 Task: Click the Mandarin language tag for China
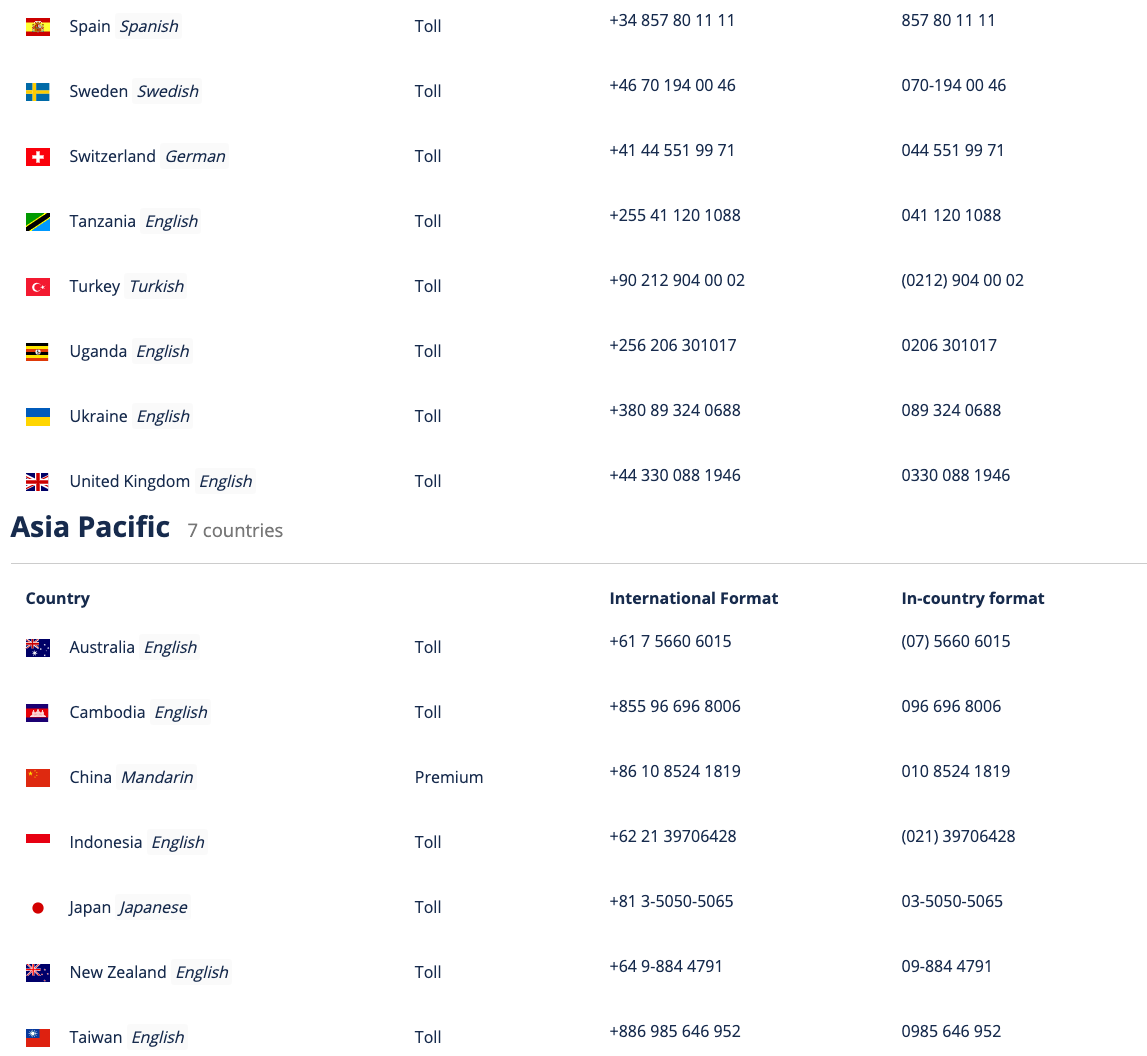(157, 777)
